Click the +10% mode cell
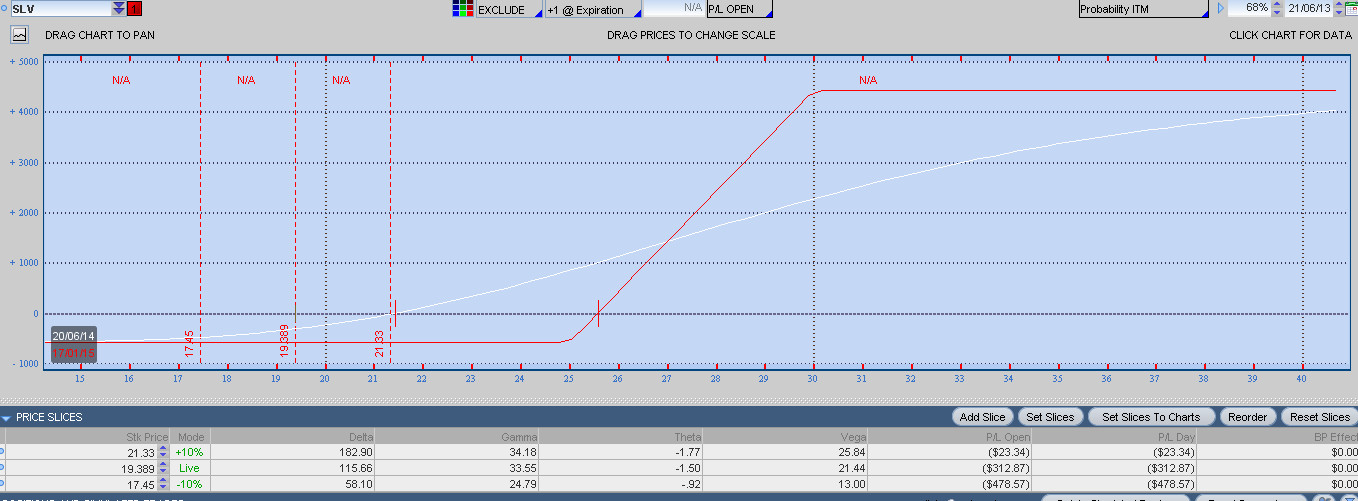This screenshot has height=501, width=1358. [189, 452]
